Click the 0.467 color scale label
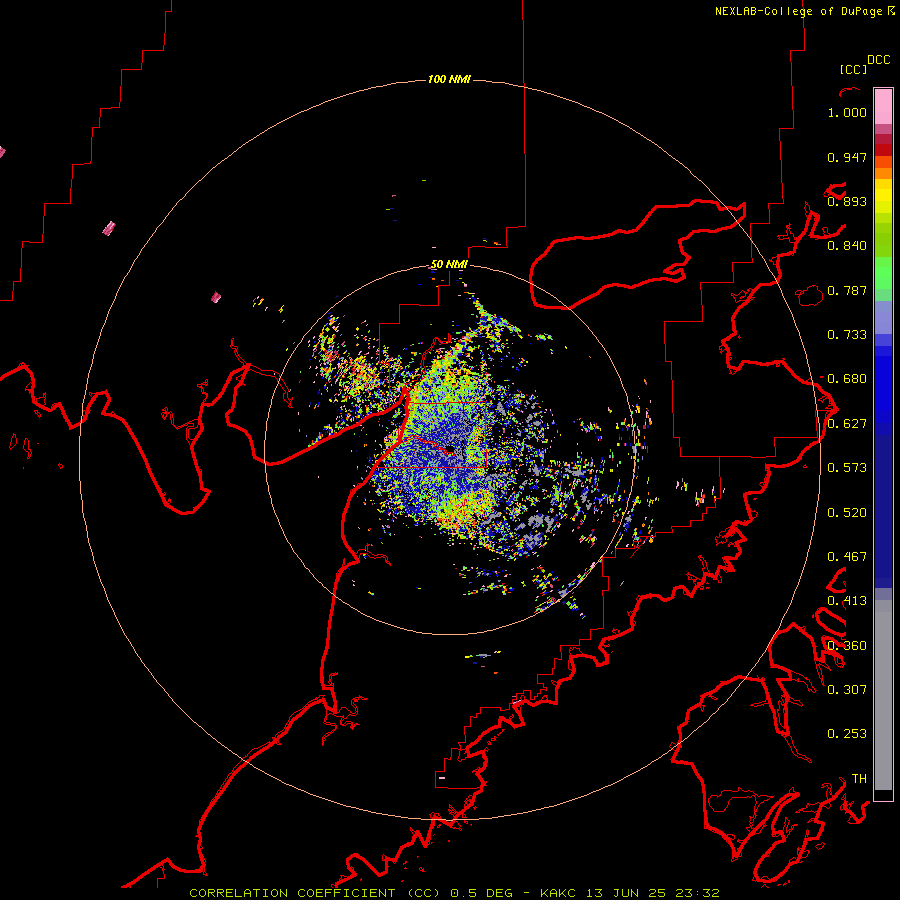Screen dimensions: 900x900 (847, 557)
